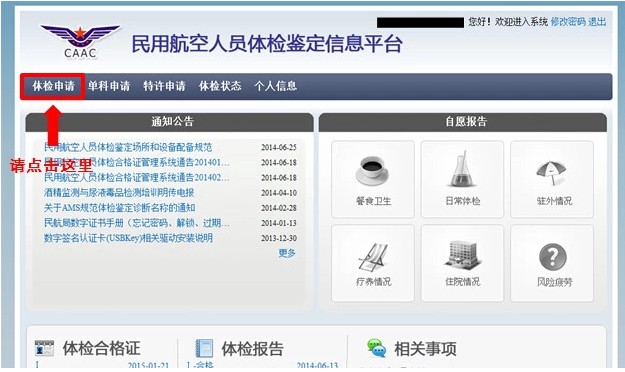625x372 pixels.
Task: Click the 体检报告 section title
Action: click(253, 349)
